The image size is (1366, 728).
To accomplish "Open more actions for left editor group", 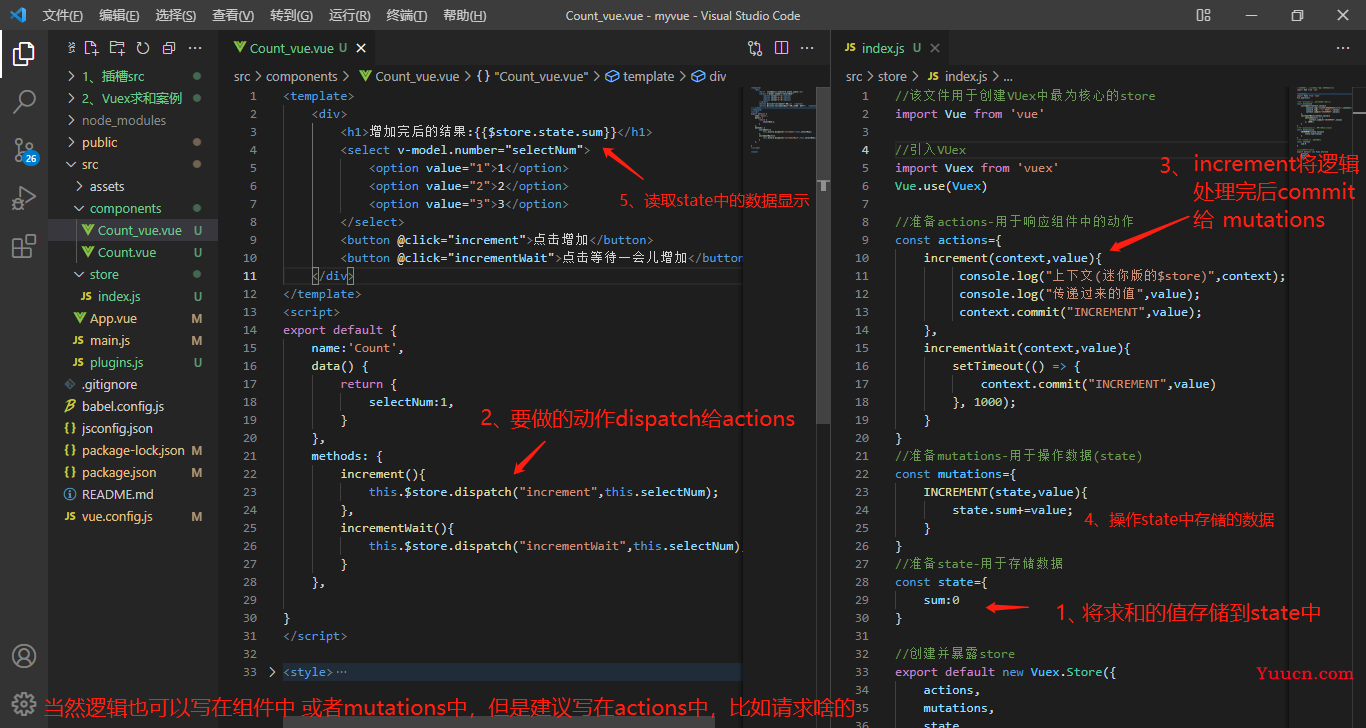I will coord(808,48).
